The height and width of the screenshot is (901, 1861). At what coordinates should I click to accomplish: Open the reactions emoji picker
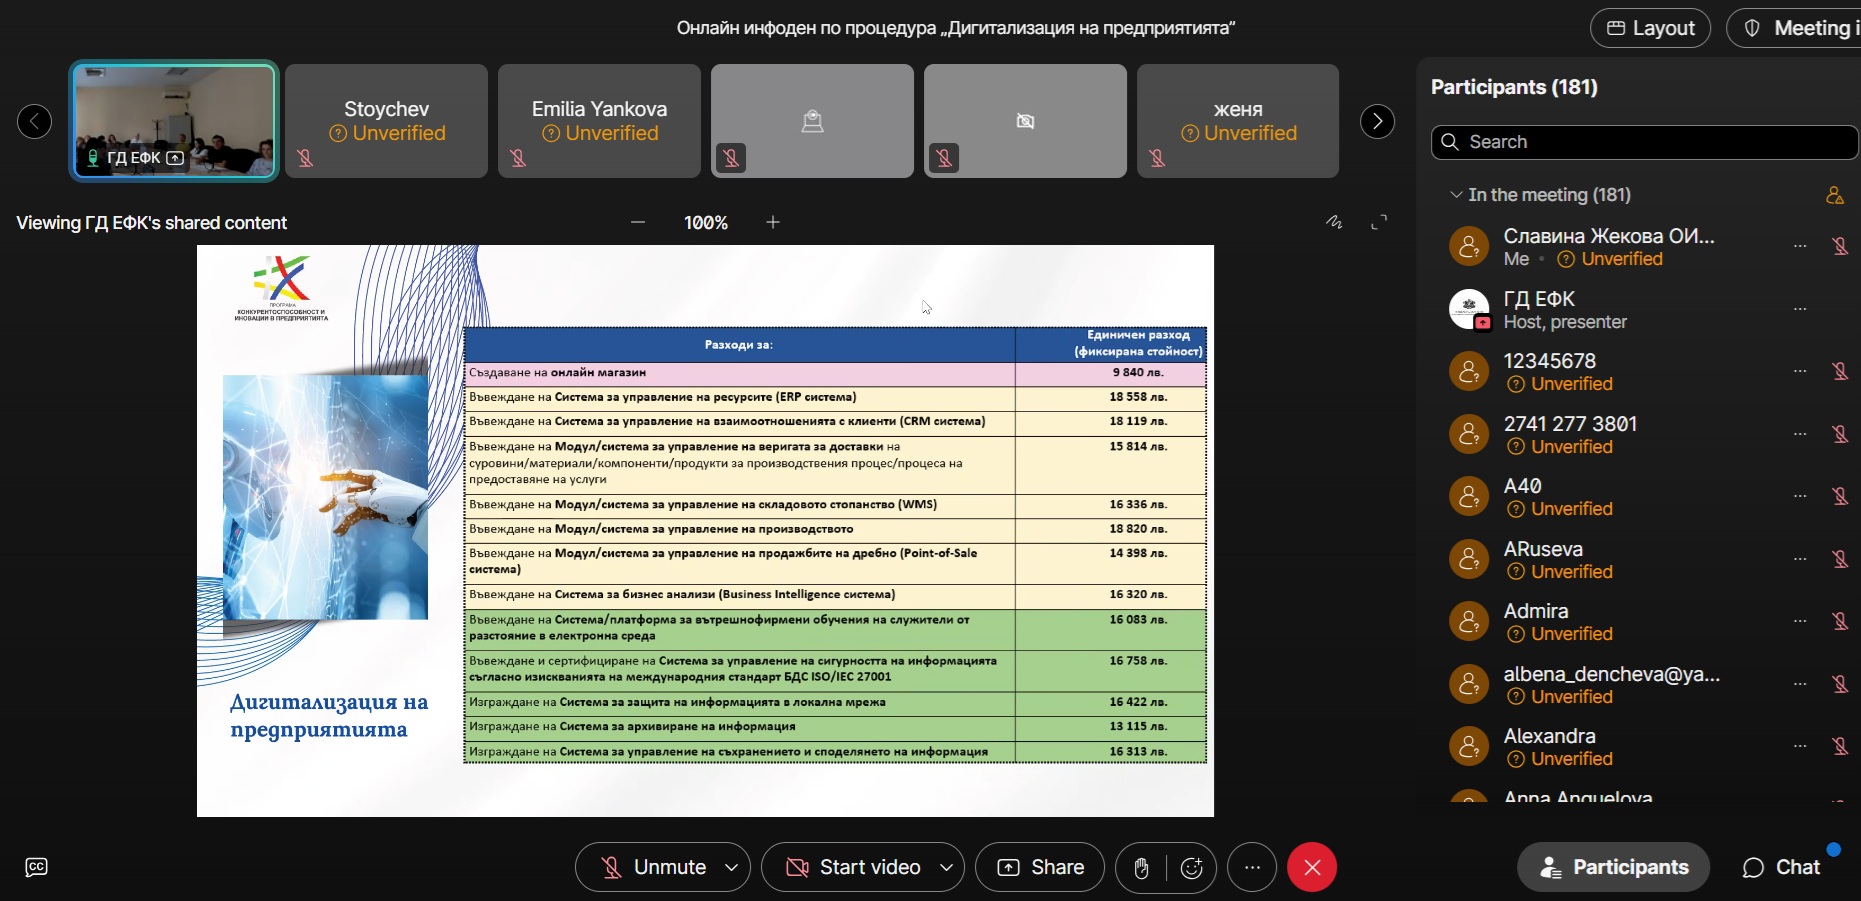pos(1192,868)
